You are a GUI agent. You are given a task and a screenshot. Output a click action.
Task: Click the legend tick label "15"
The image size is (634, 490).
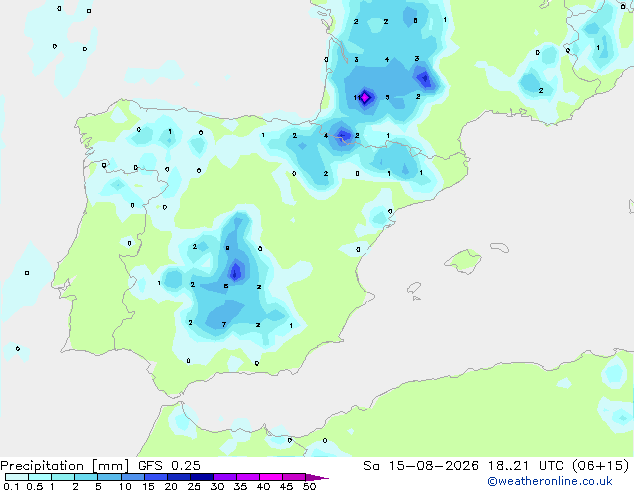pyautogui.click(x=148, y=486)
